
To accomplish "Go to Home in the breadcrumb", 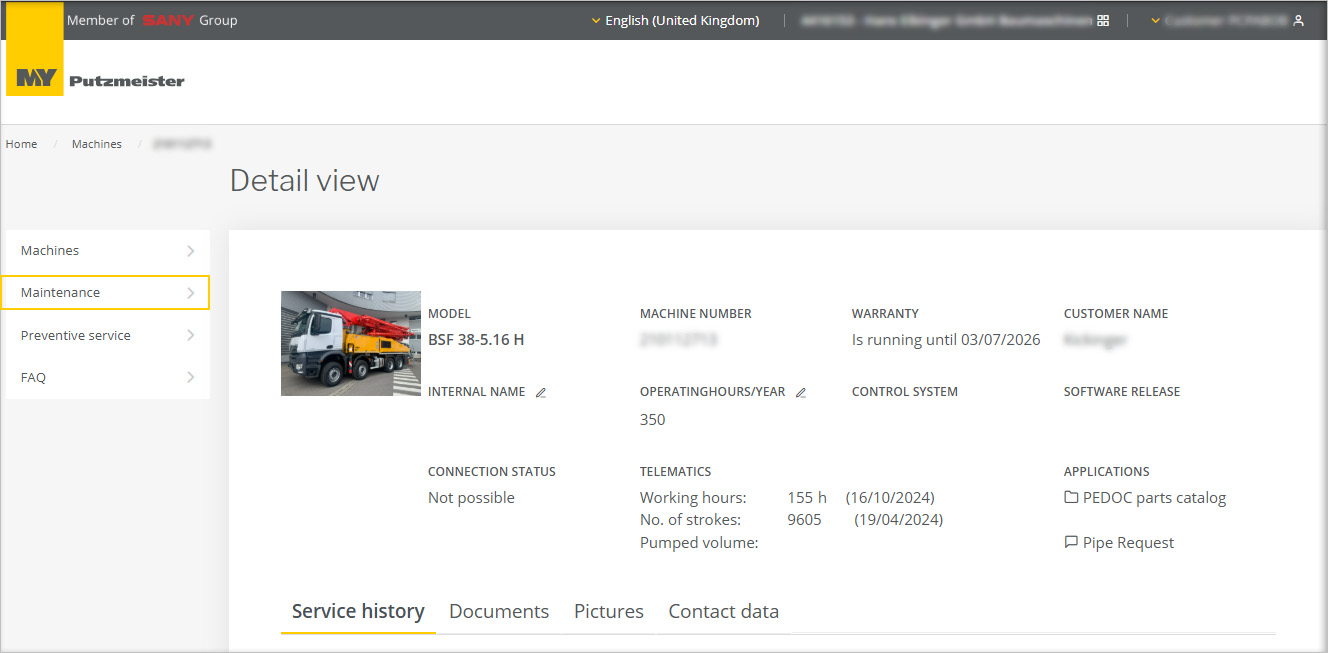I will (21, 144).
